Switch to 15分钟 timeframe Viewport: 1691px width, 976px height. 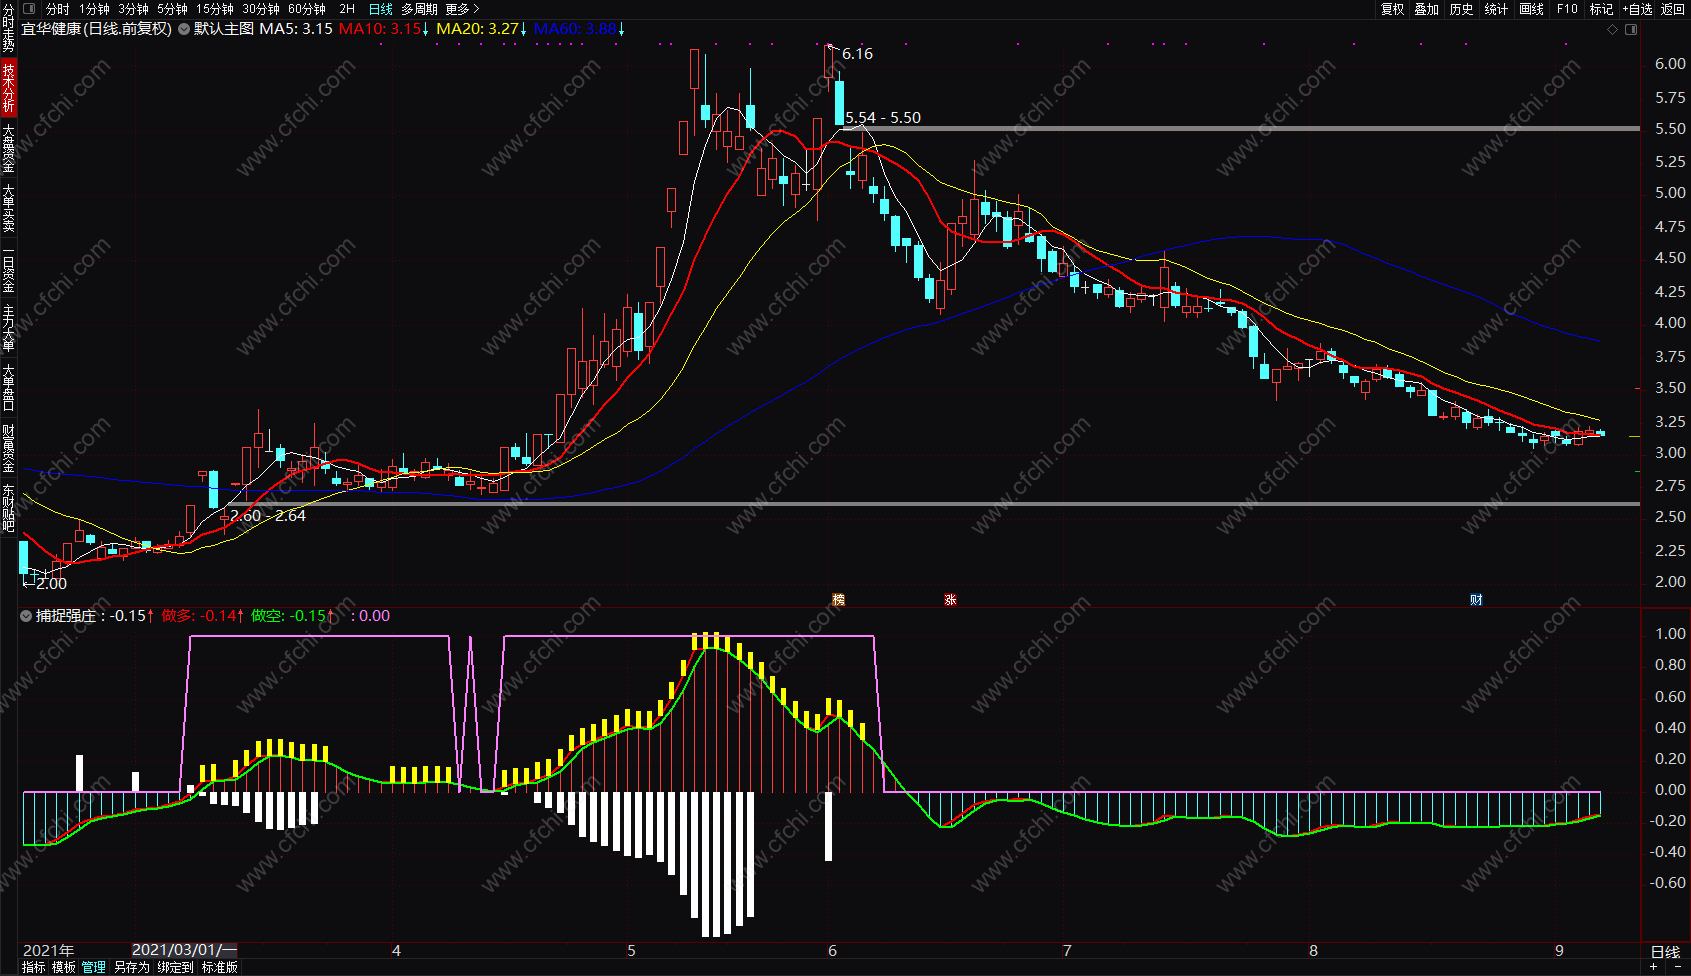click(x=214, y=9)
